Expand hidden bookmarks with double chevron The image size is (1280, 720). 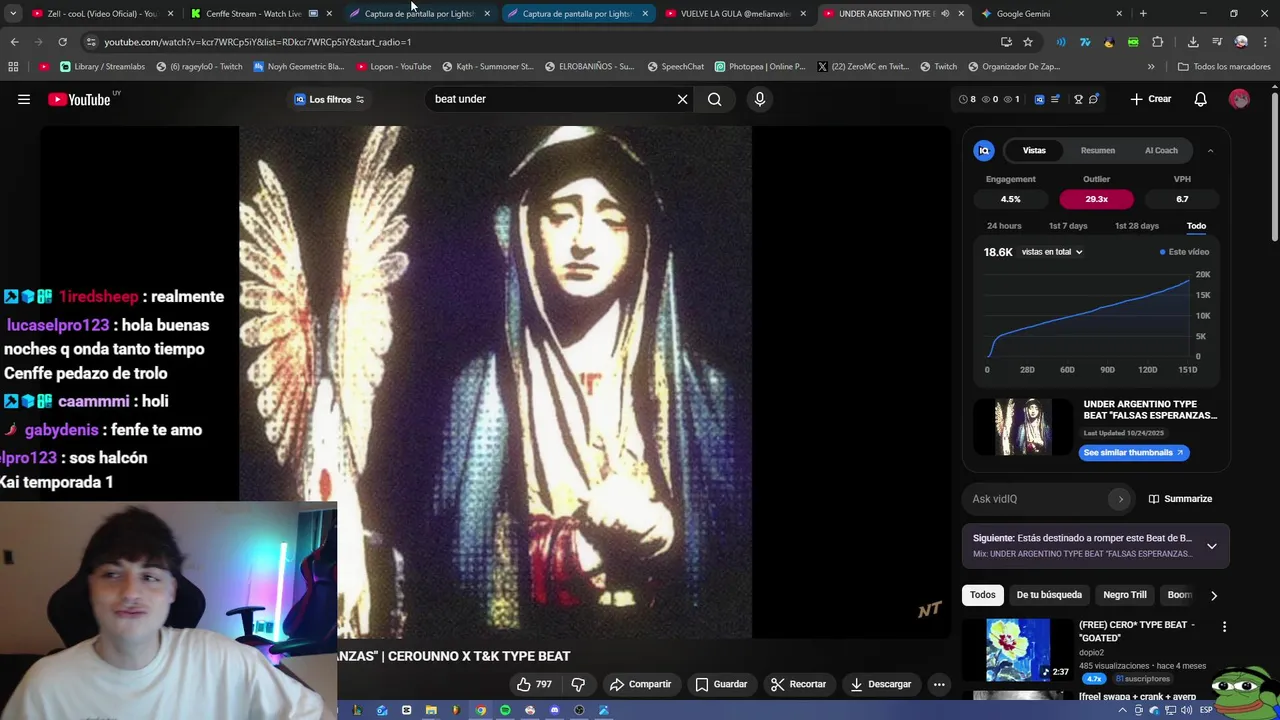(x=1151, y=67)
